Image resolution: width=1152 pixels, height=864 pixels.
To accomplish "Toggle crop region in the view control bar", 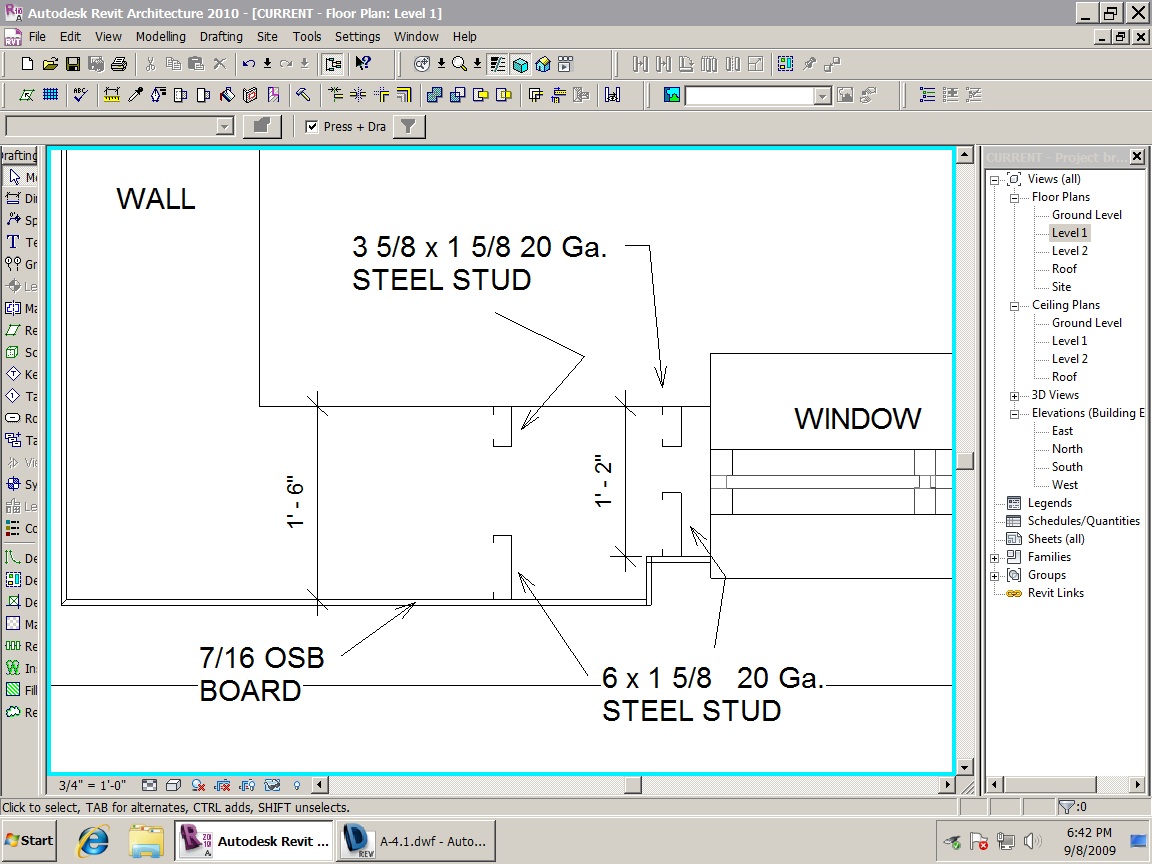I will 221,786.
